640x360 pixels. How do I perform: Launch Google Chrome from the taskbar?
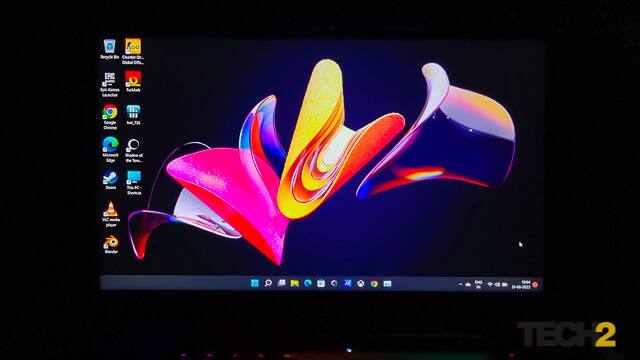pos(374,283)
